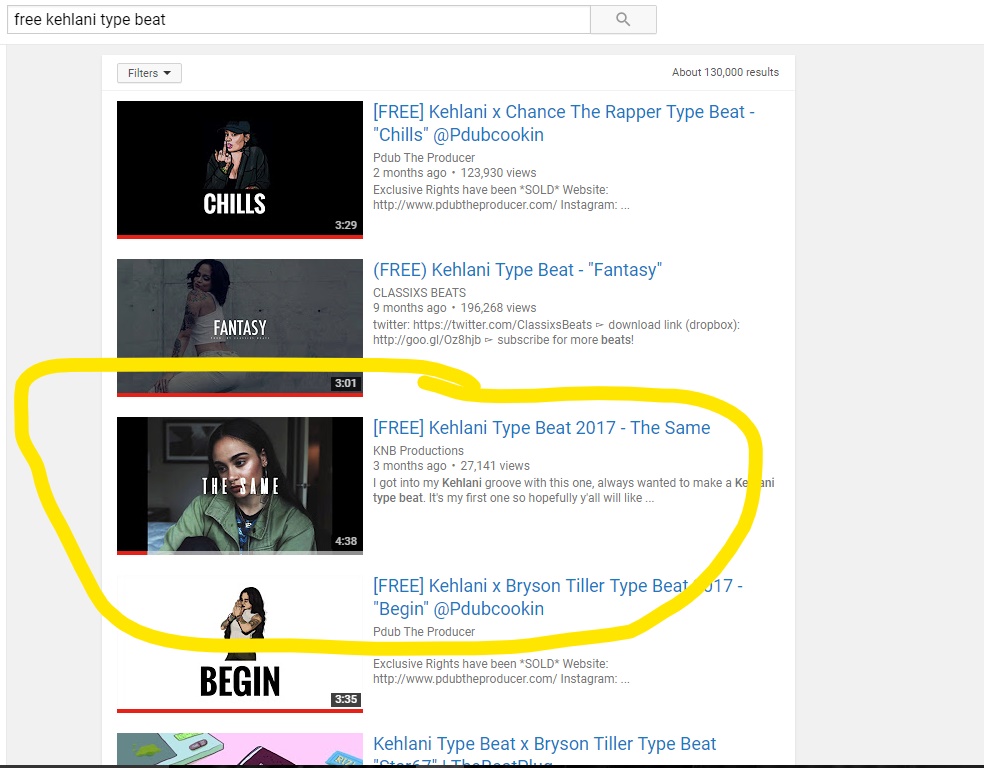
Task: Click the 'Fantasy' description with twitter link
Action: tap(556, 332)
